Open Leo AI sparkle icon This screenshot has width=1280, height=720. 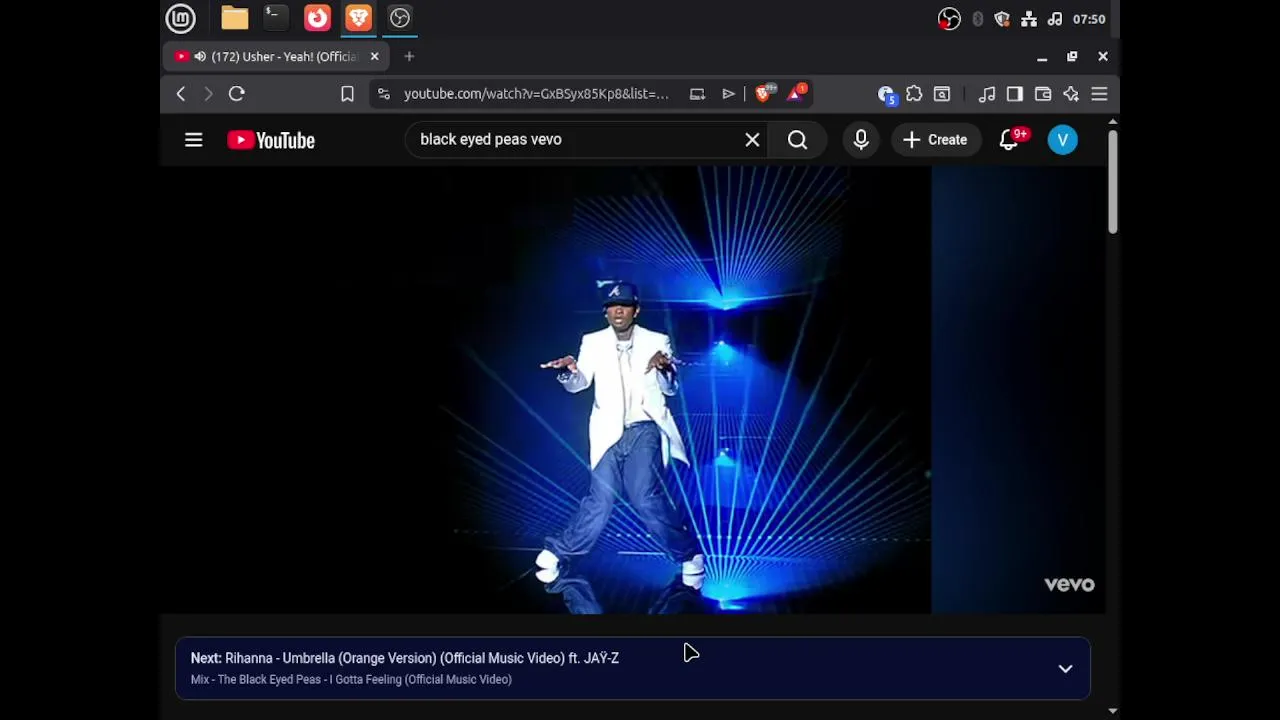(1071, 94)
